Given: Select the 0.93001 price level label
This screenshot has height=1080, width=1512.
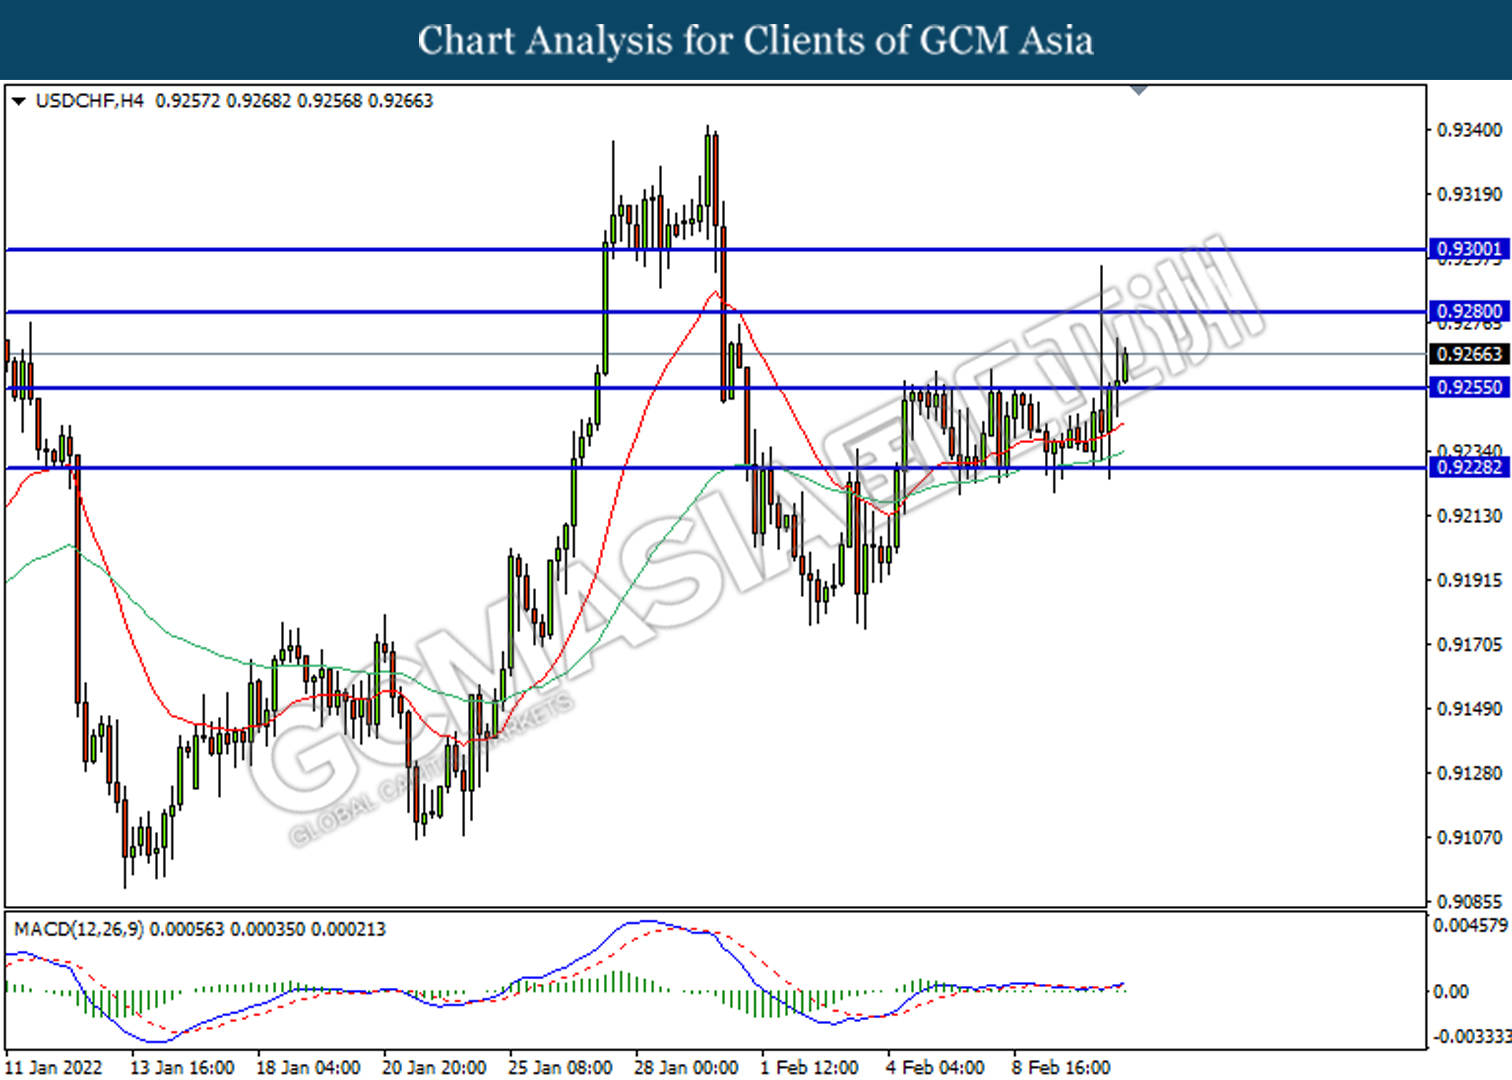Looking at the screenshot, I should (1469, 249).
